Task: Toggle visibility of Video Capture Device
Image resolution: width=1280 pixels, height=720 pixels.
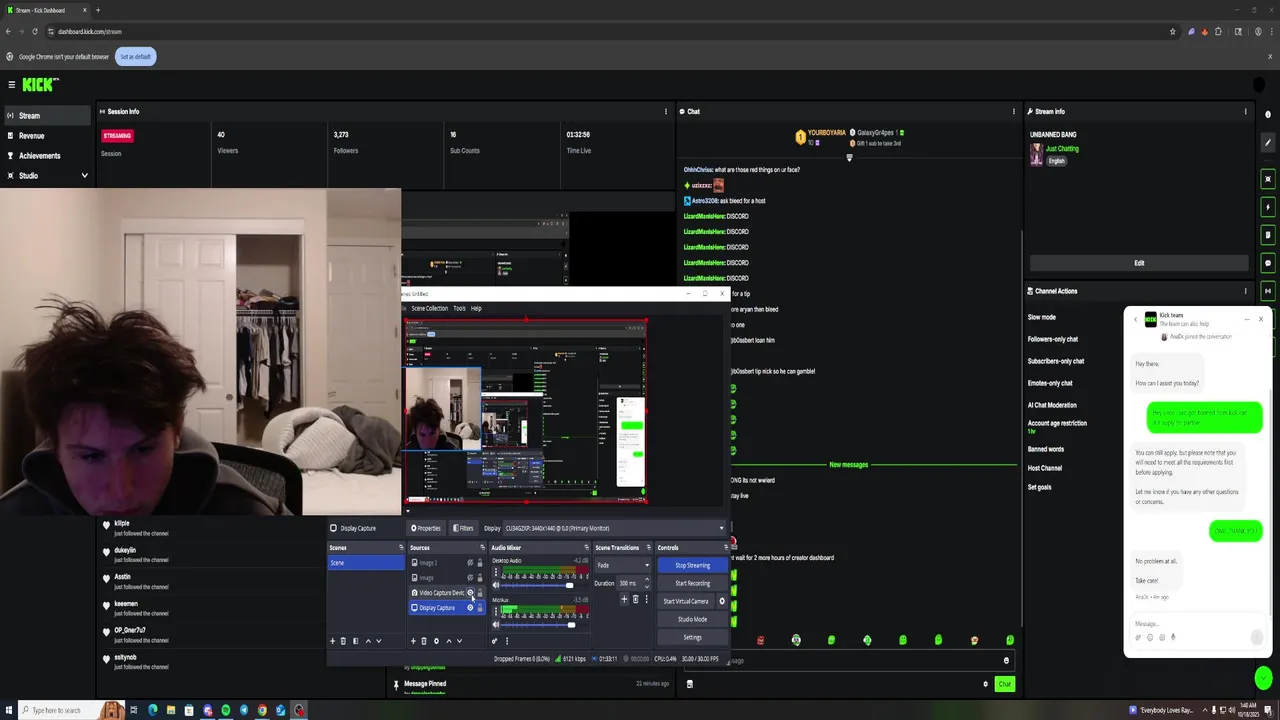Action: click(x=470, y=593)
